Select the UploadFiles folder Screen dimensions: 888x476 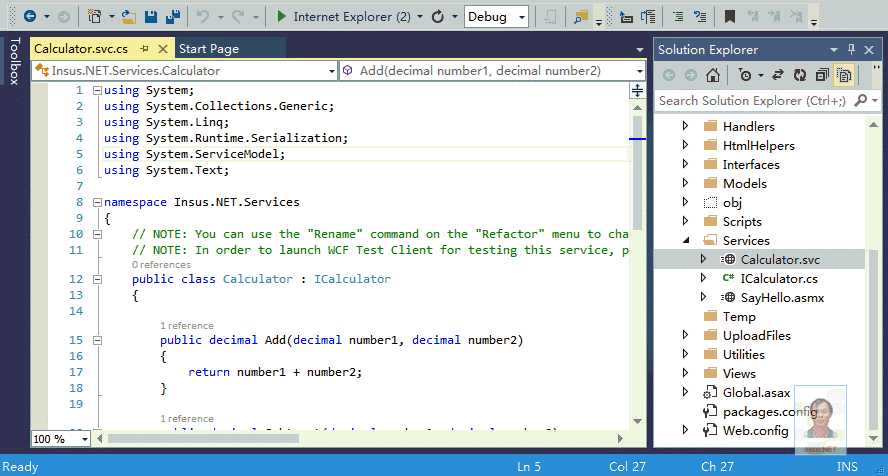click(x=757, y=336)
